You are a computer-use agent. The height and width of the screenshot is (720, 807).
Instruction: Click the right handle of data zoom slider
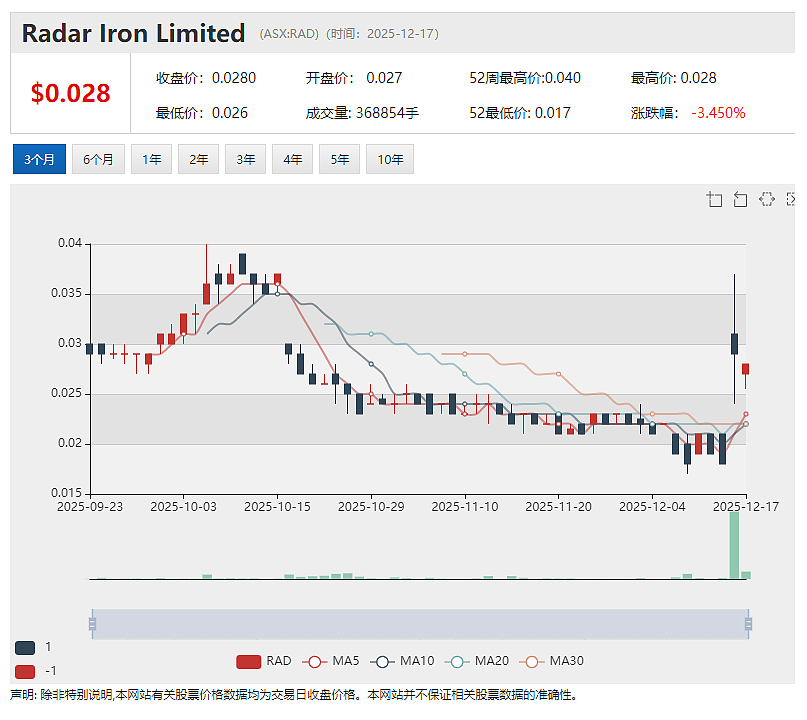748,624
